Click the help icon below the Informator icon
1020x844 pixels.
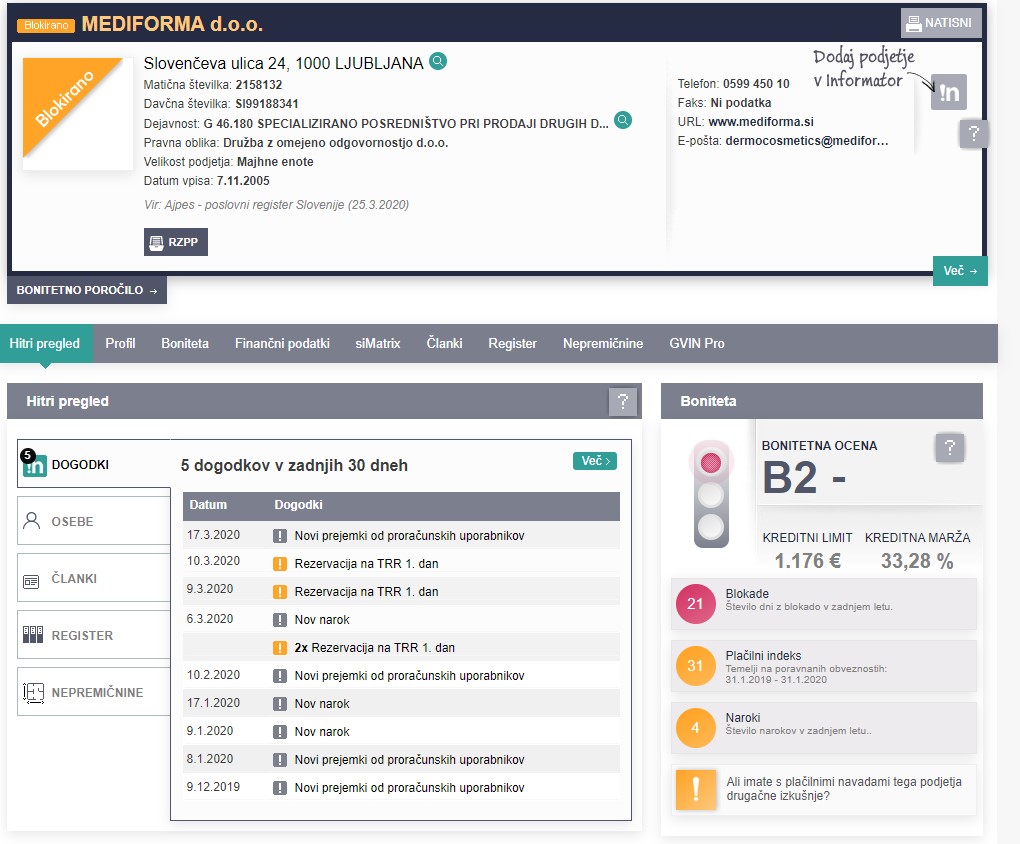click(x=973, y=134)
